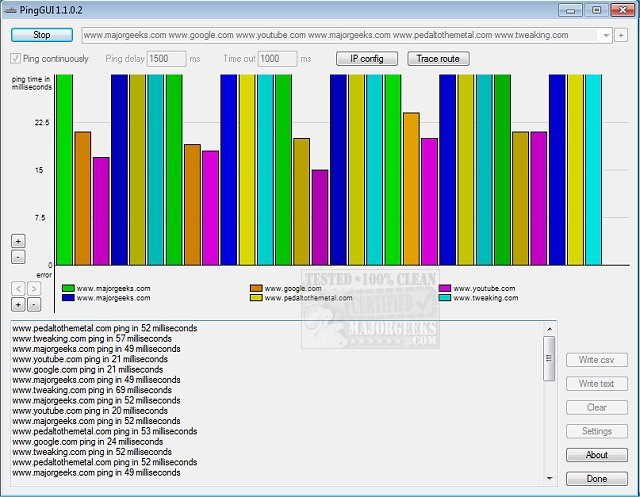Click the plus button beside the address box

click(621, 35)
